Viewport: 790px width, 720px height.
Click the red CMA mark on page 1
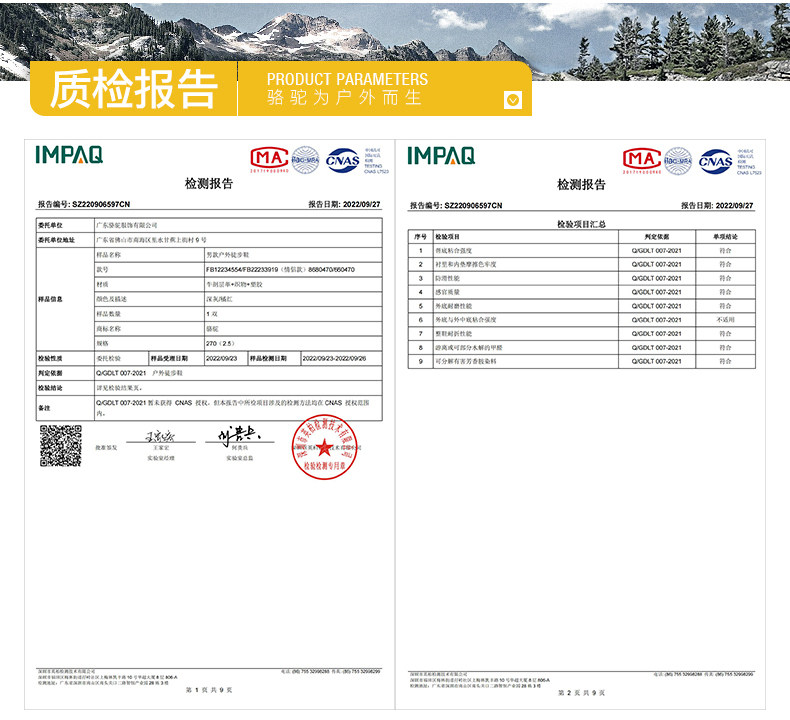[x=270, y=160]
